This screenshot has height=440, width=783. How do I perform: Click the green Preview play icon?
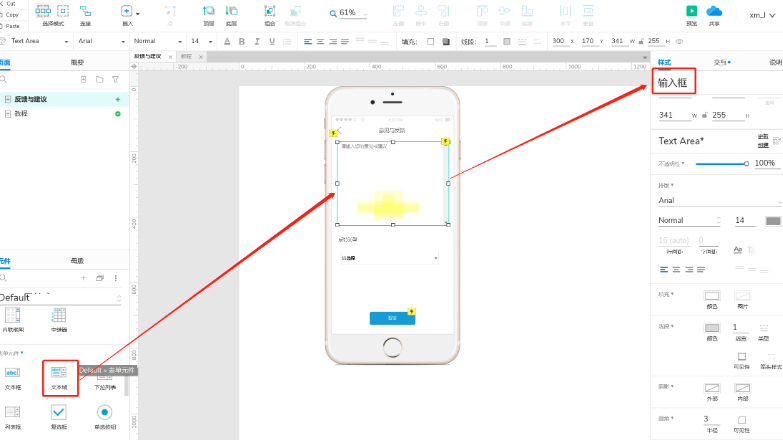point(692,11)
